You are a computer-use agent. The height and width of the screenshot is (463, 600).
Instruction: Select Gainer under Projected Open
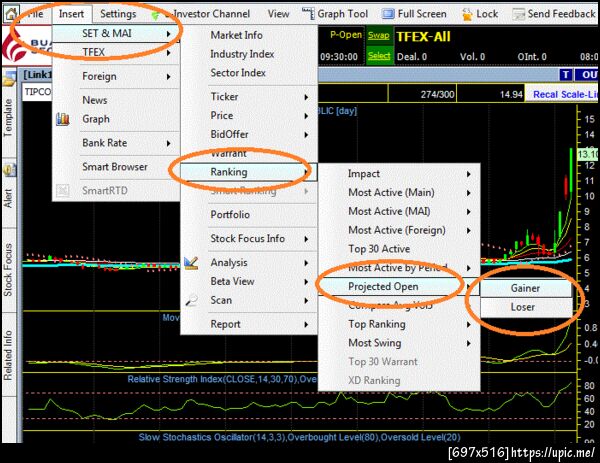[x=526, y=288]
